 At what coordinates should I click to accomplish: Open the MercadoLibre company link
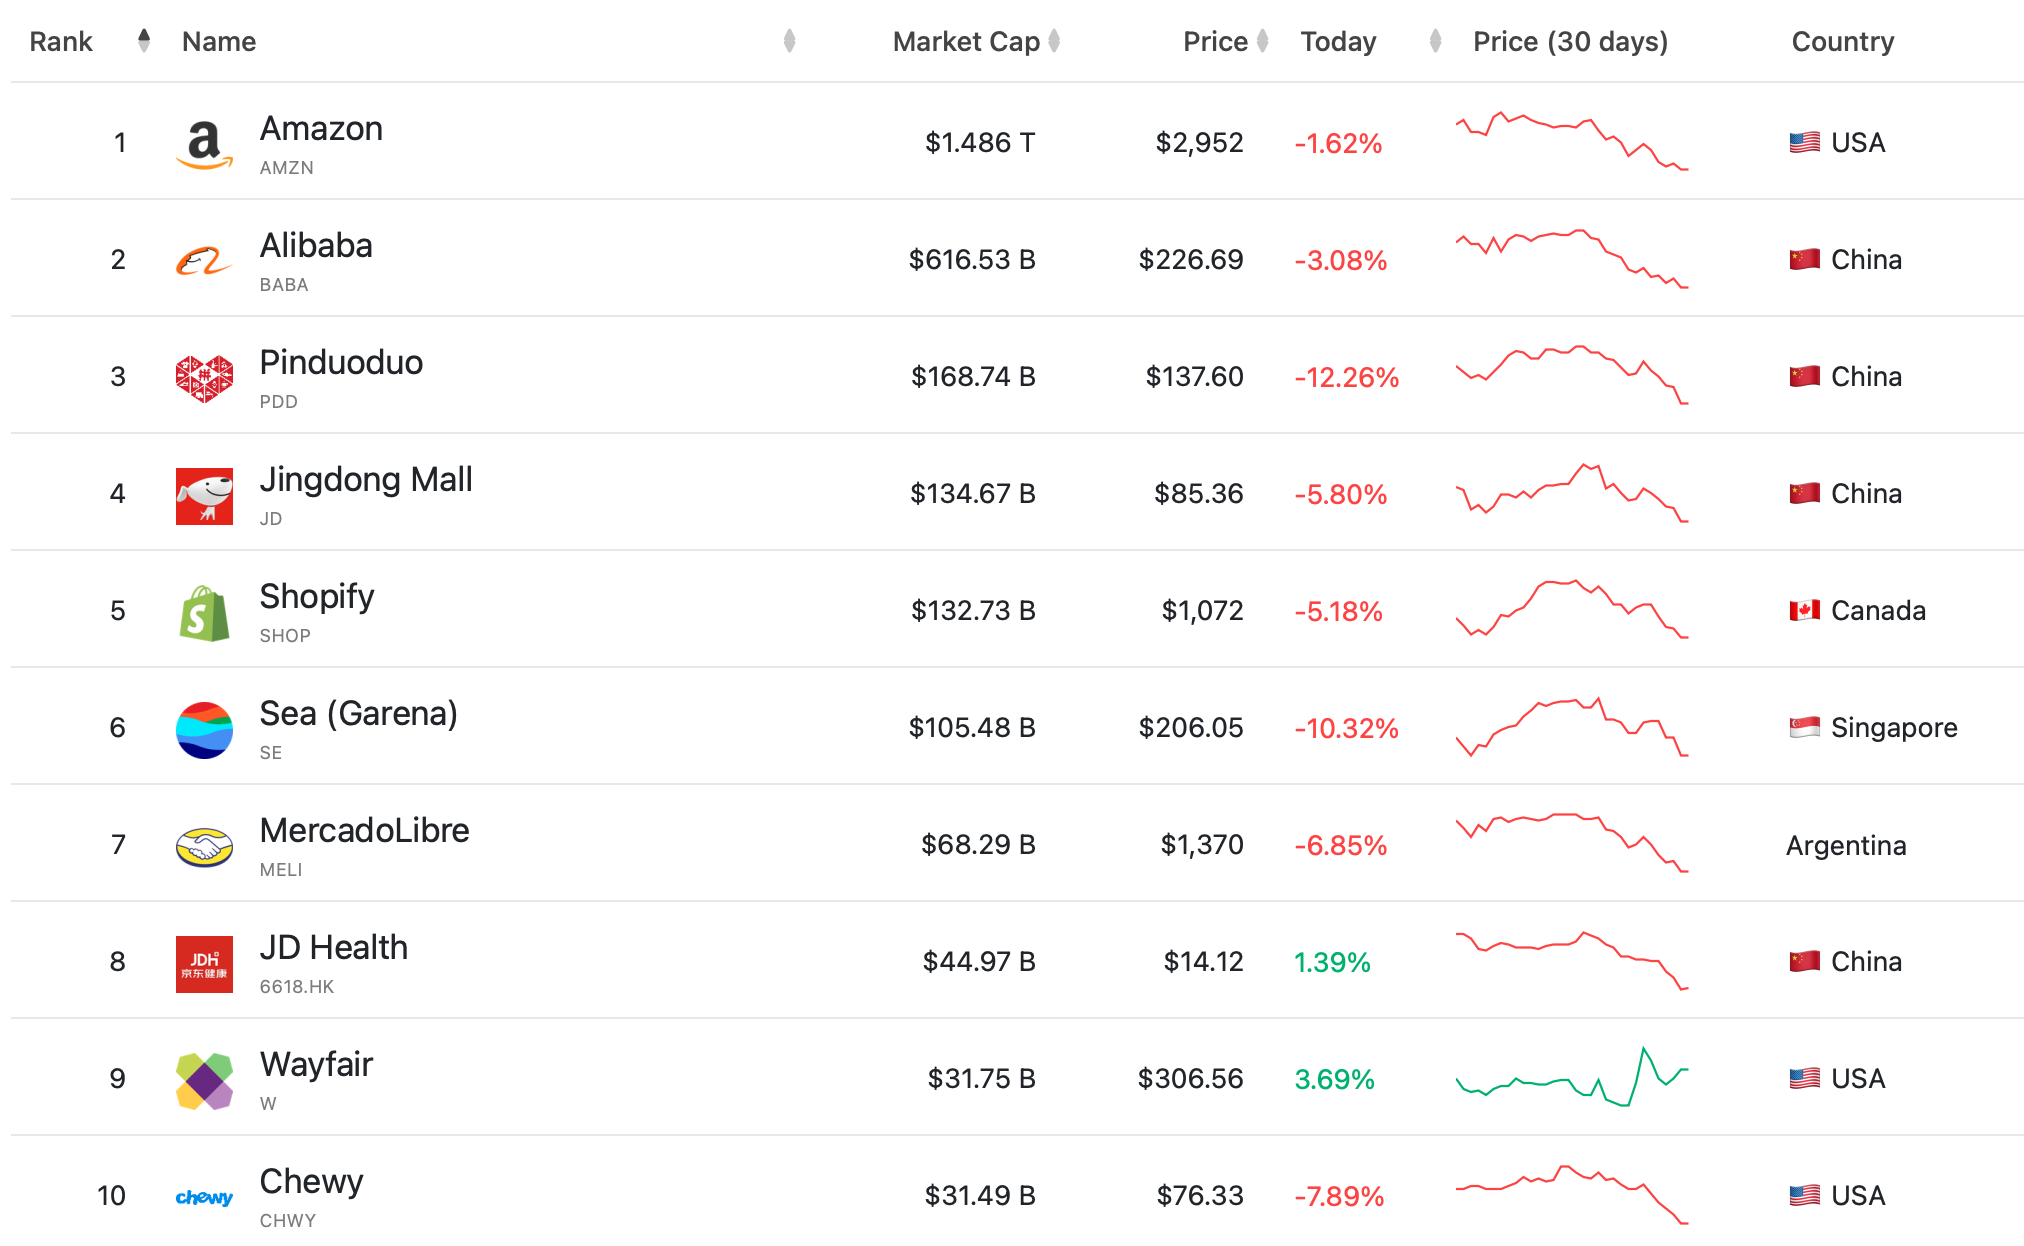[364, 831]
